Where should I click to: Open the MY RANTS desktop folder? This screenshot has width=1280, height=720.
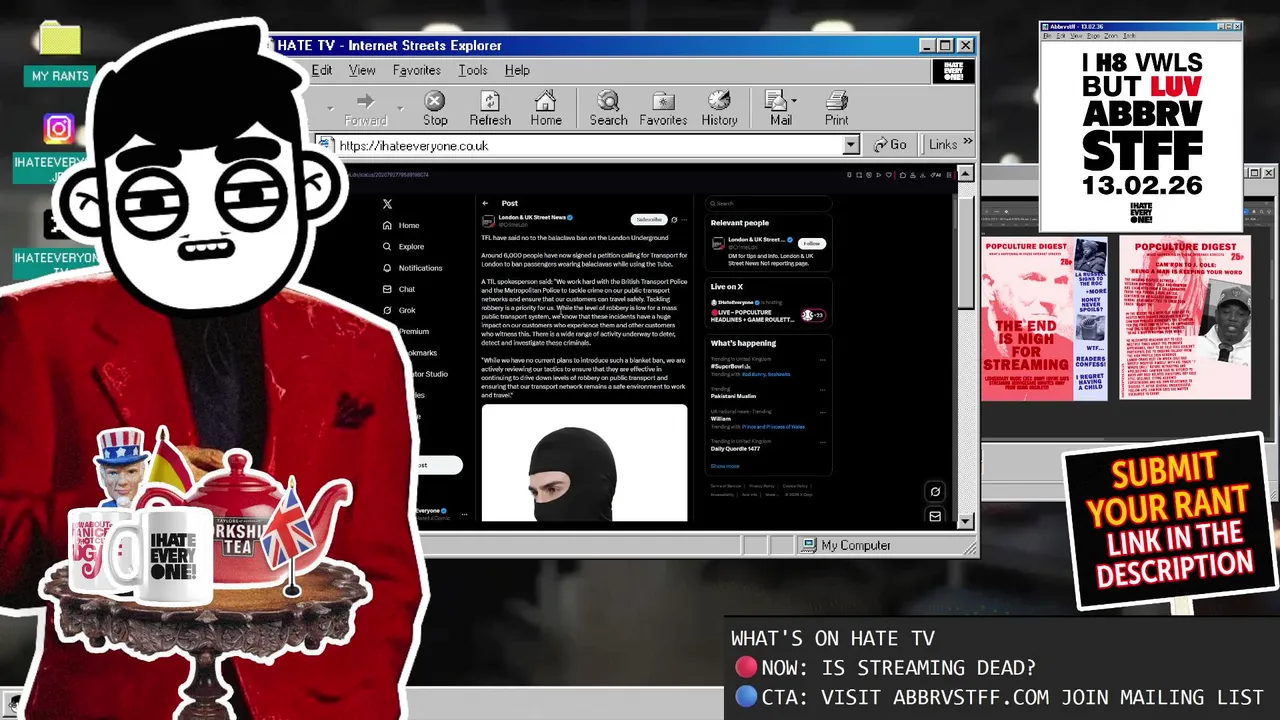(60, 55)
